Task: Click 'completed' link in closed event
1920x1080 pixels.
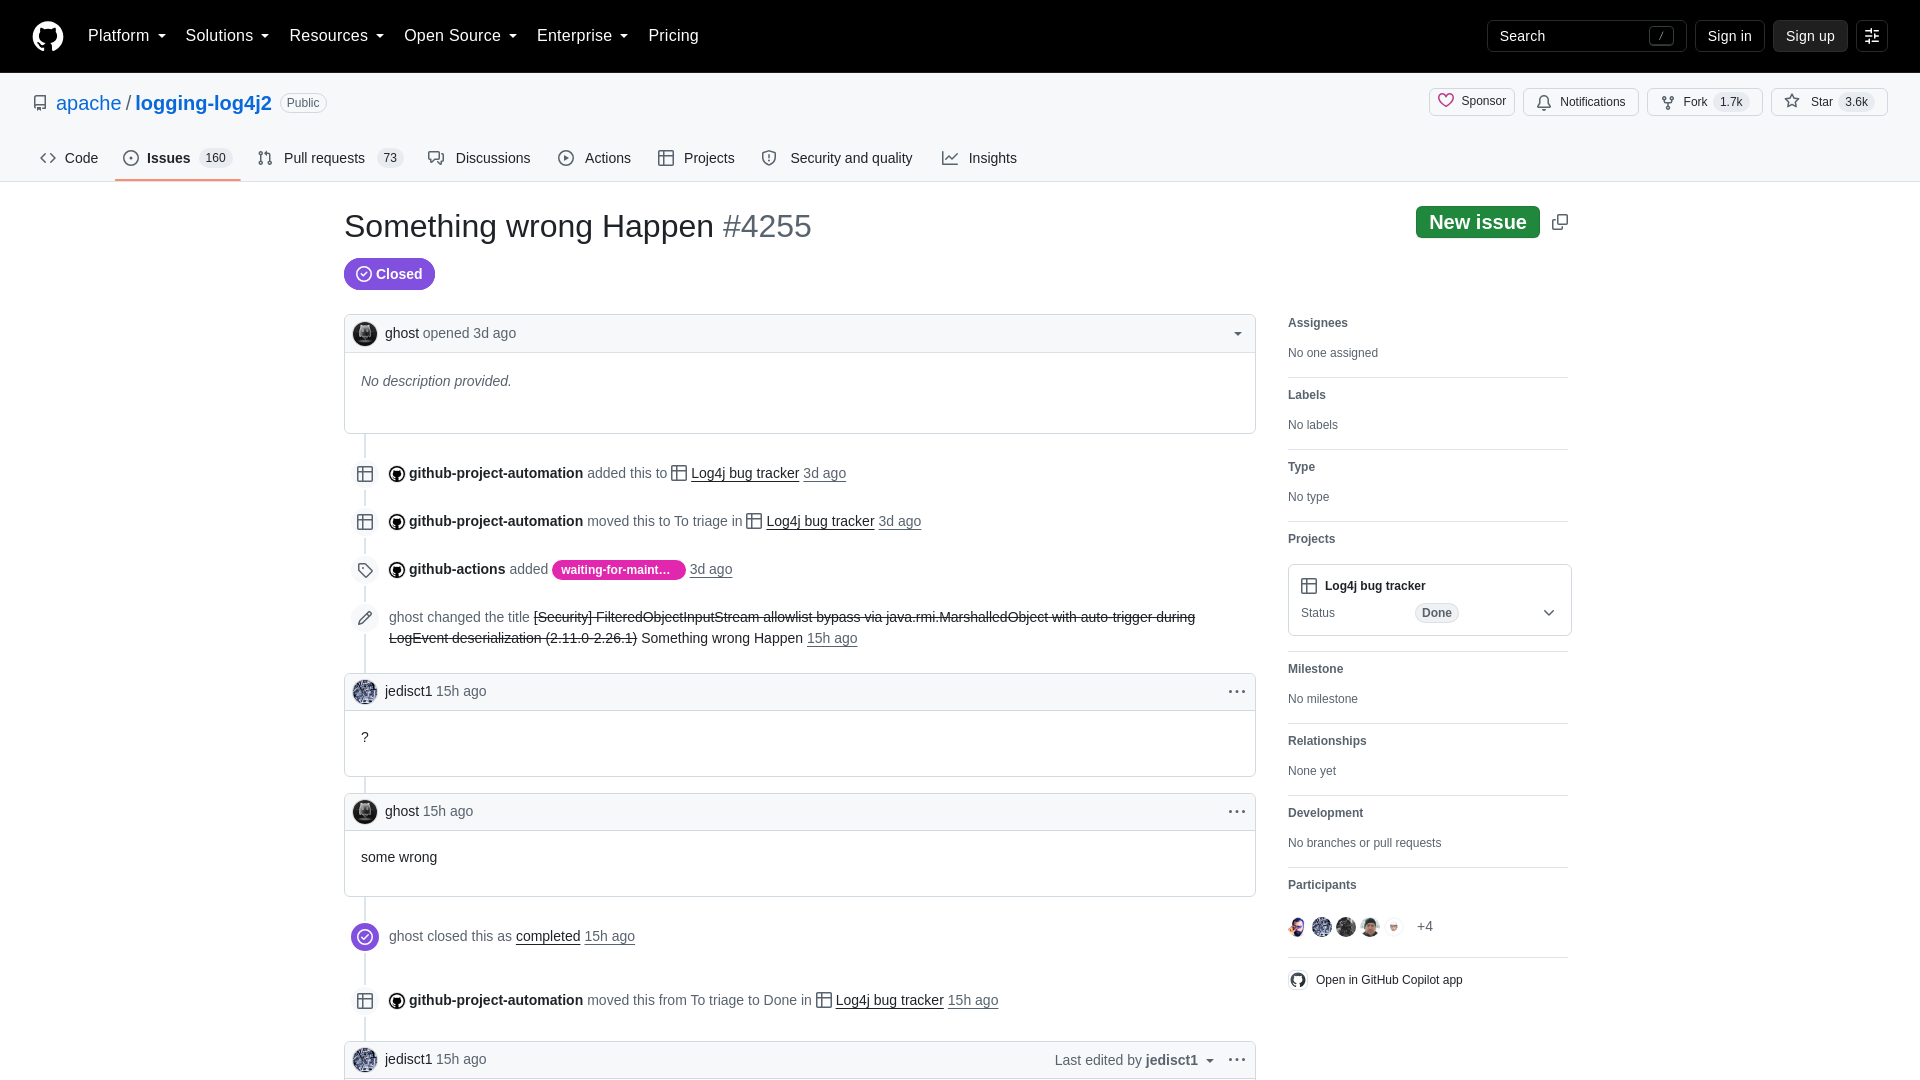Action: tap(548, 937)
